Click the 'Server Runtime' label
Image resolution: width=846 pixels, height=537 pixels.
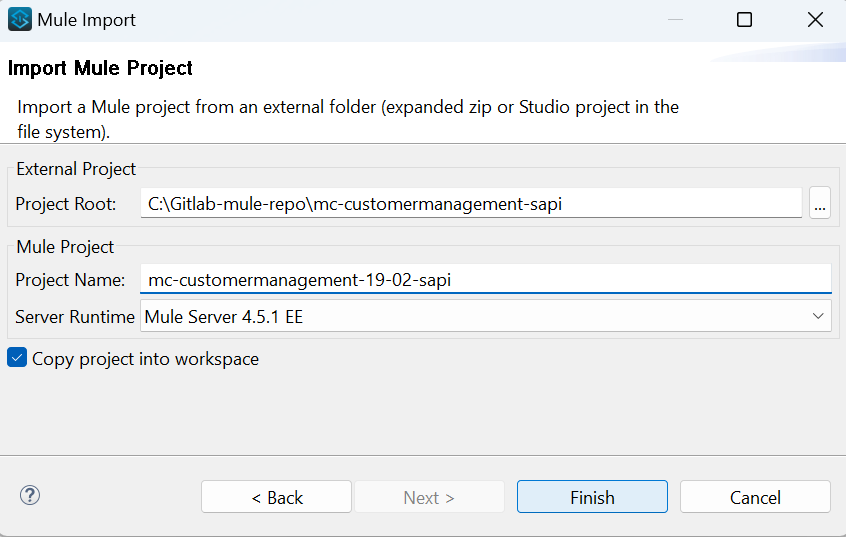[75, 317]
